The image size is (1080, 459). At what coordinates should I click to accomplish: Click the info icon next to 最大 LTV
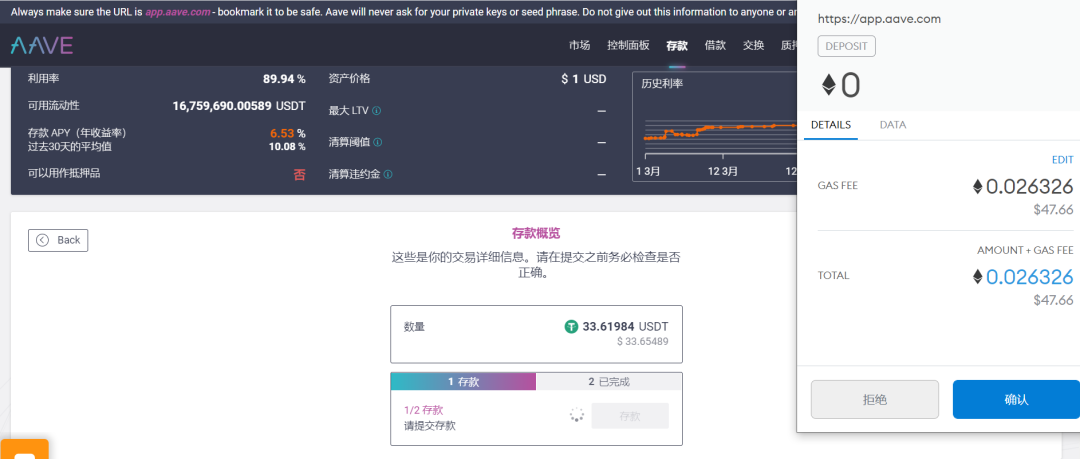pos(377,110)
